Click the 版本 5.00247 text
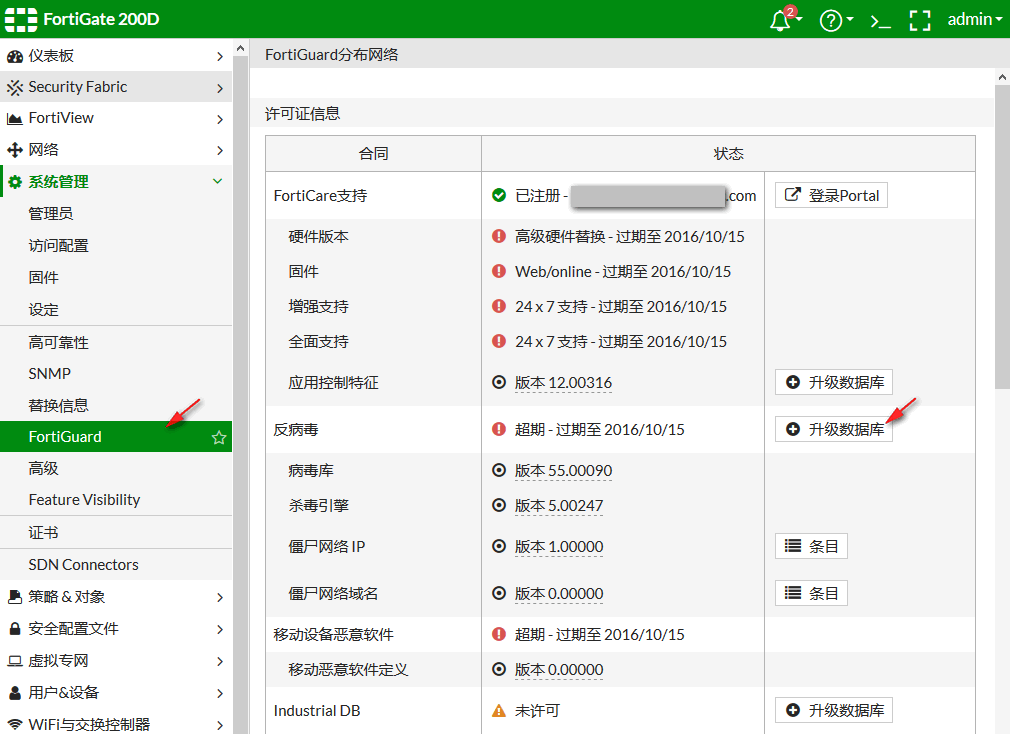1010x734 pixels. pyautogui.click(x=559, y=506)
